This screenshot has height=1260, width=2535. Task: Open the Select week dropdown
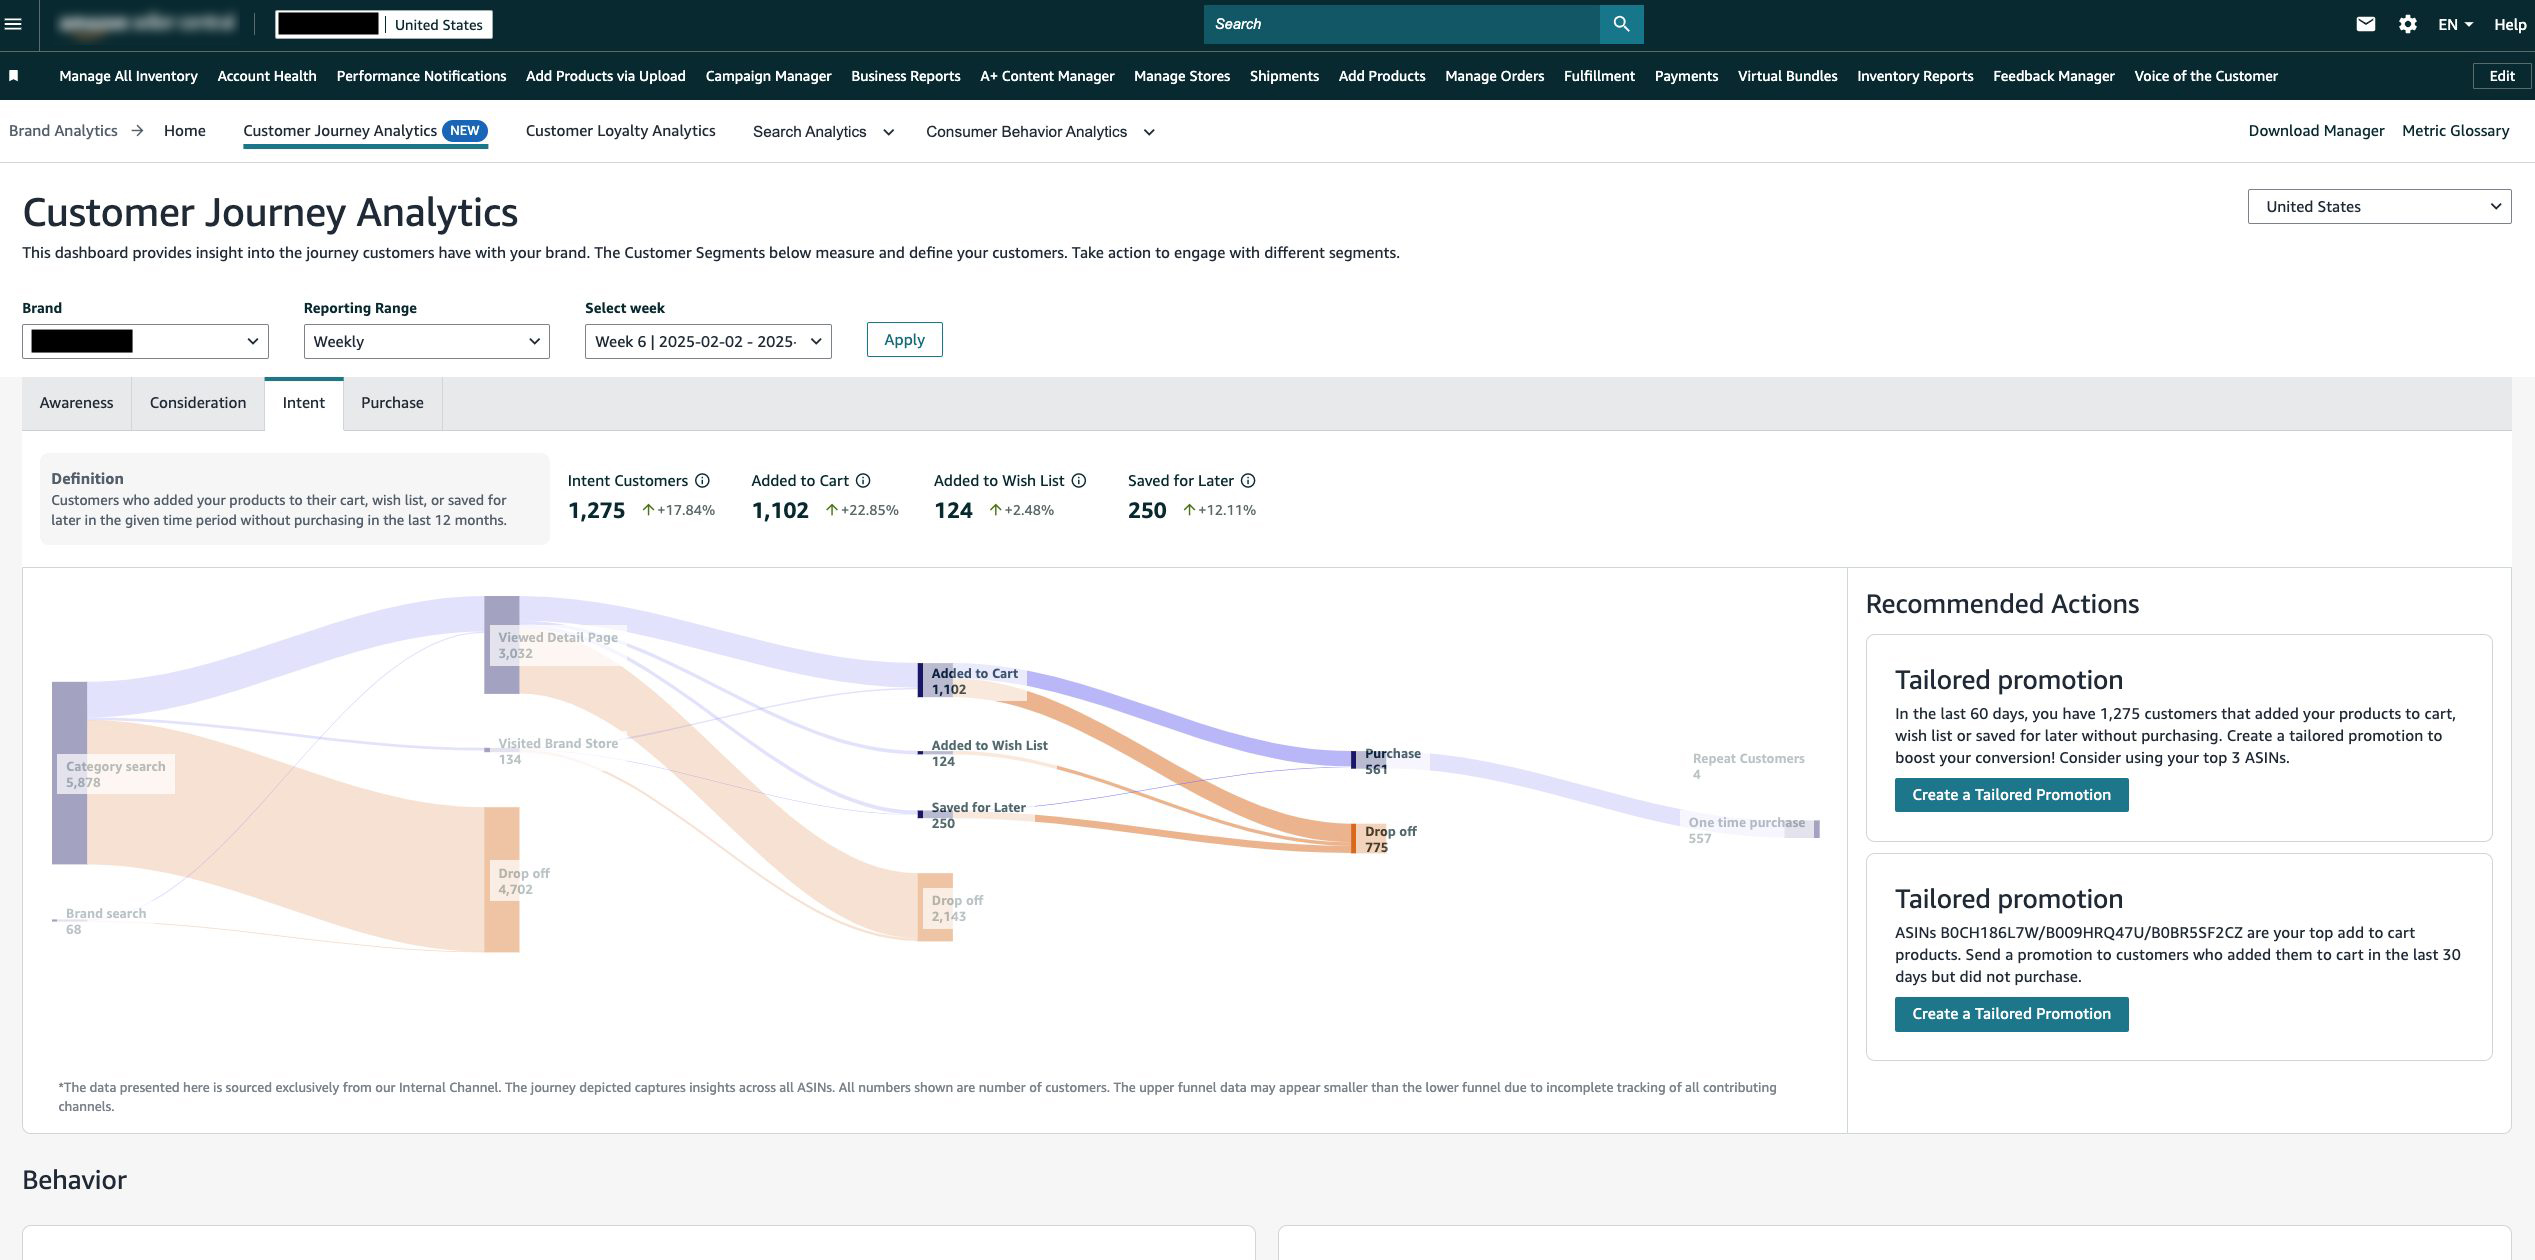coord(708,341)
